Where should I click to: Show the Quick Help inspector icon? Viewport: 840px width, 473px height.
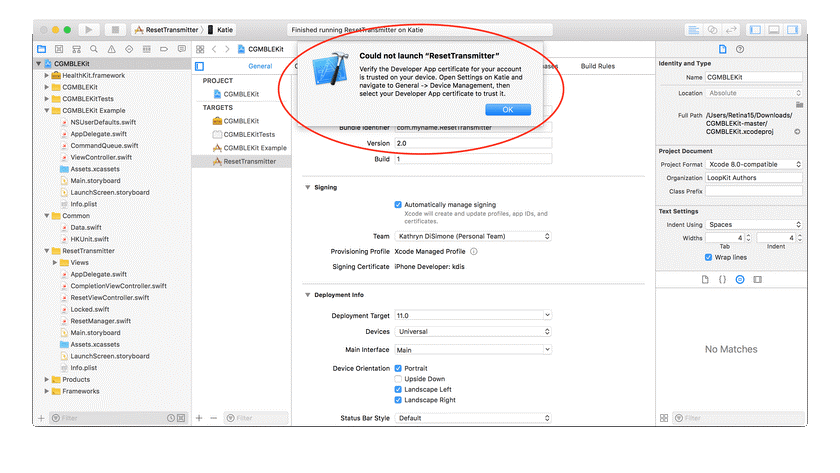pos(740,49)
